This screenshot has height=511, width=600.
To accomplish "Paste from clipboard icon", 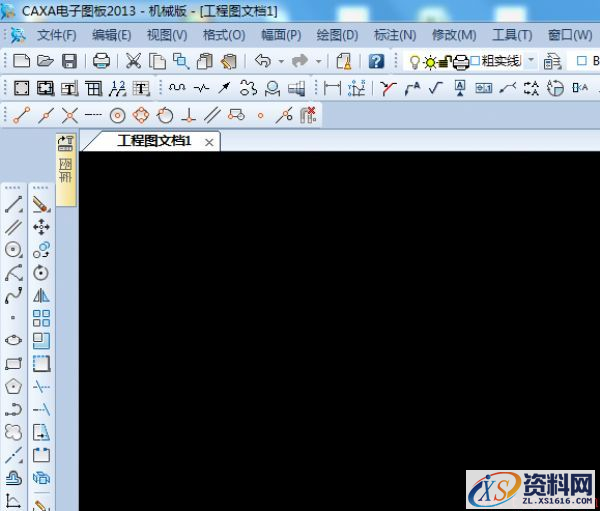I will pyautogui.click(x=205, y=61).
